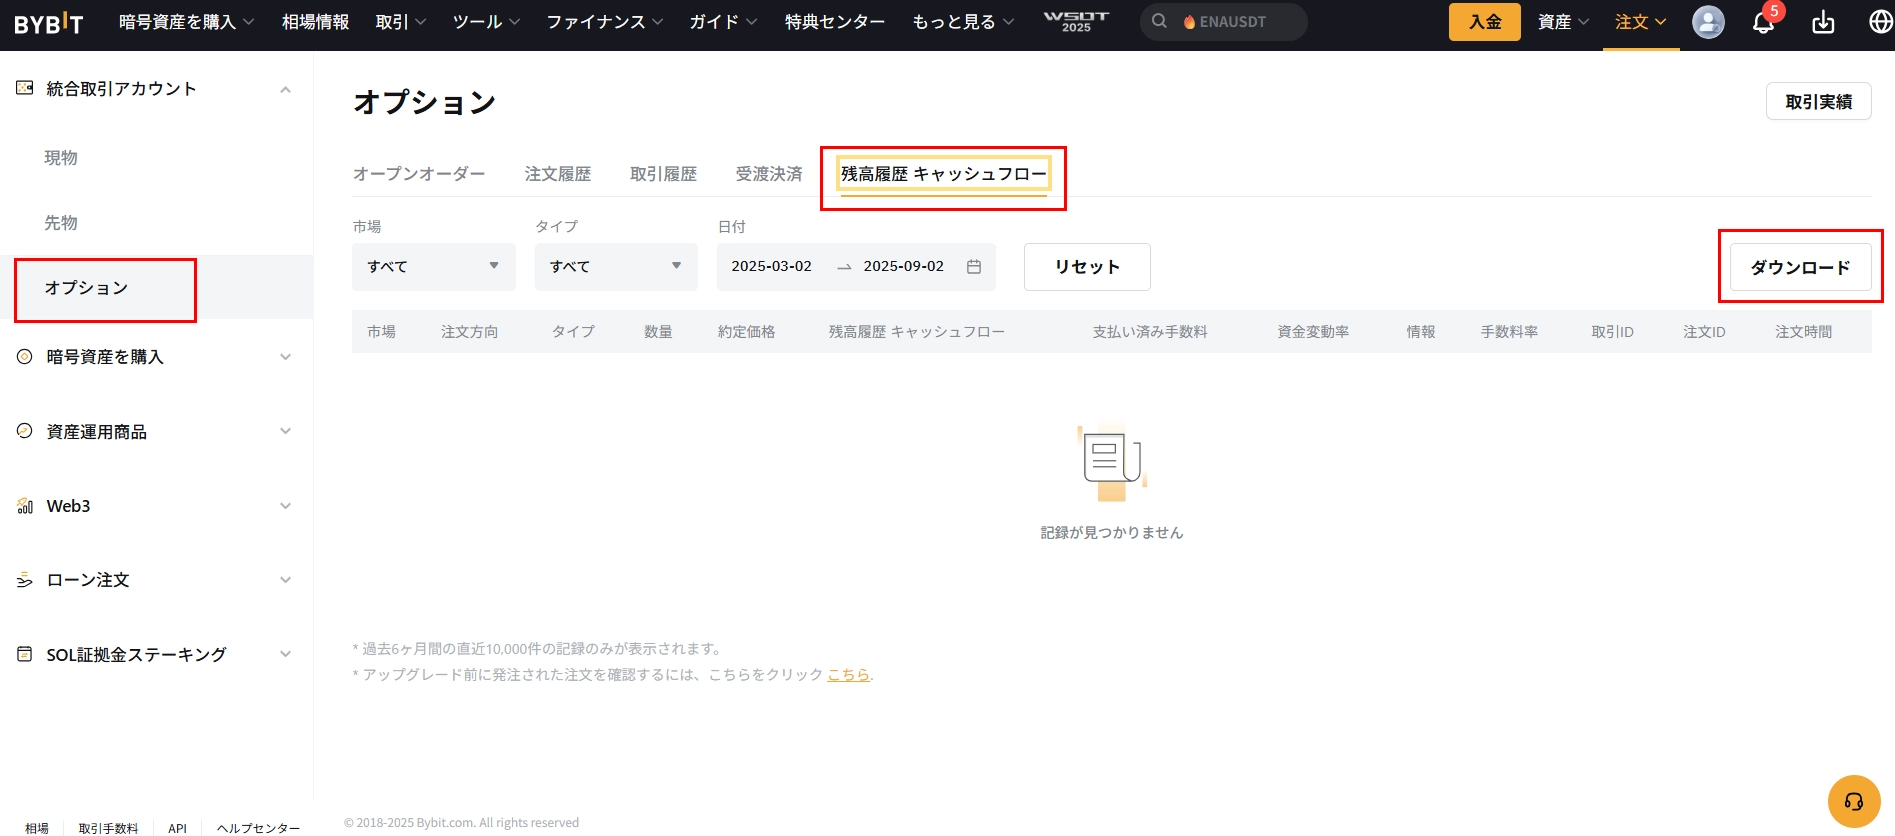The image size is (1895, 836).
Task: Click the 注文方向 column header
Action: click(x=470, y=332)
